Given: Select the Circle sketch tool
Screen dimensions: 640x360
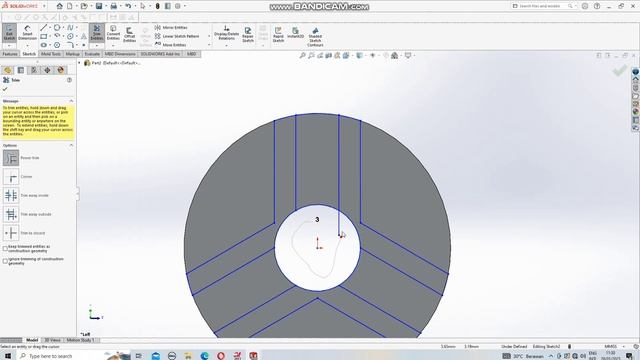Looking at the screenshot, I should (x=57, y=28).
